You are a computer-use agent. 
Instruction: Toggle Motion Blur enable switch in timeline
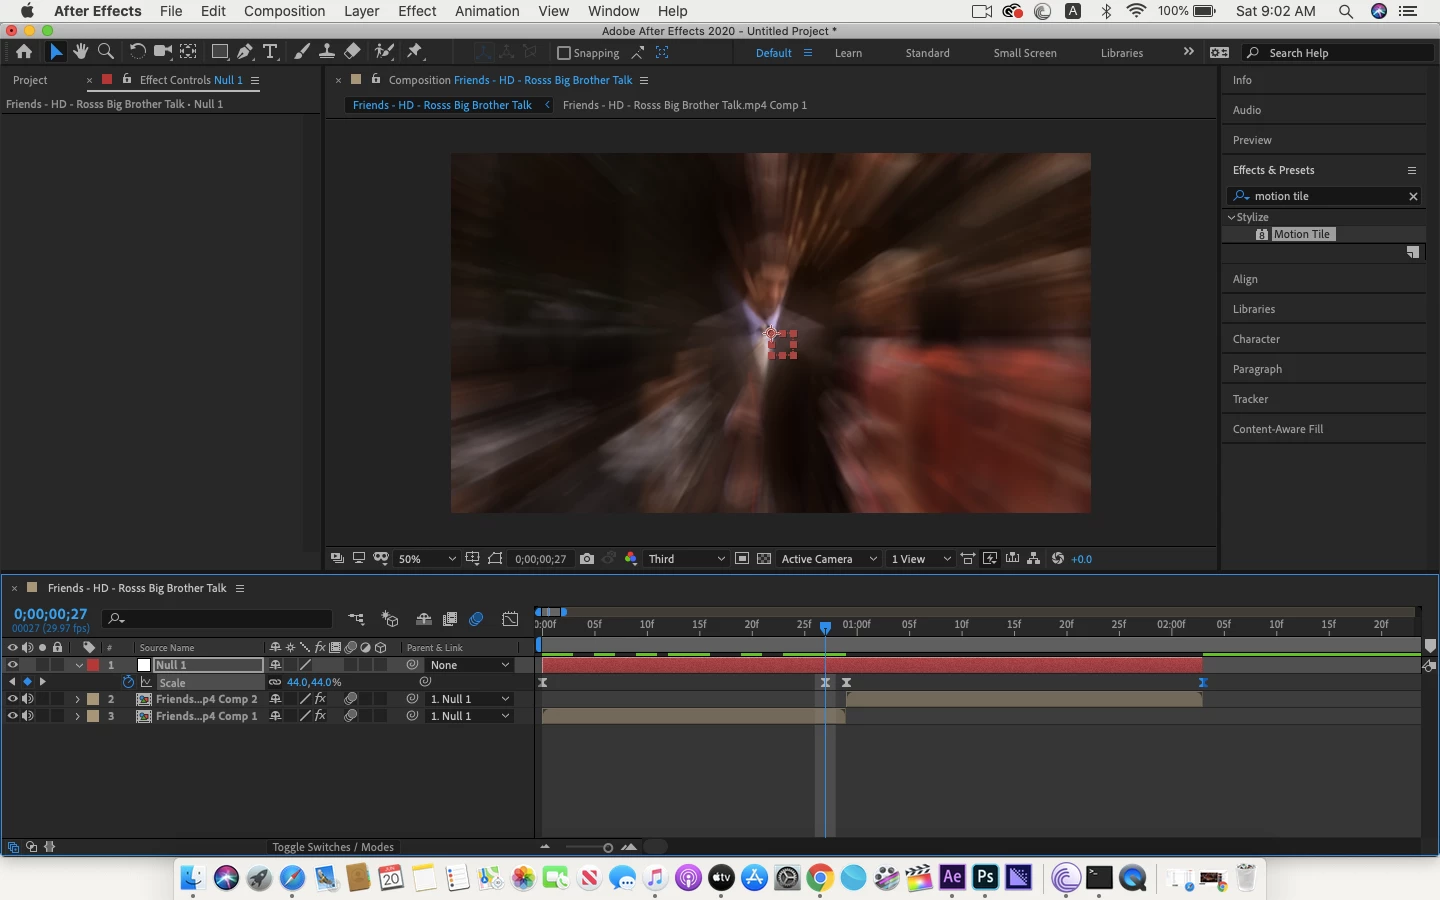tap(476, 620)
